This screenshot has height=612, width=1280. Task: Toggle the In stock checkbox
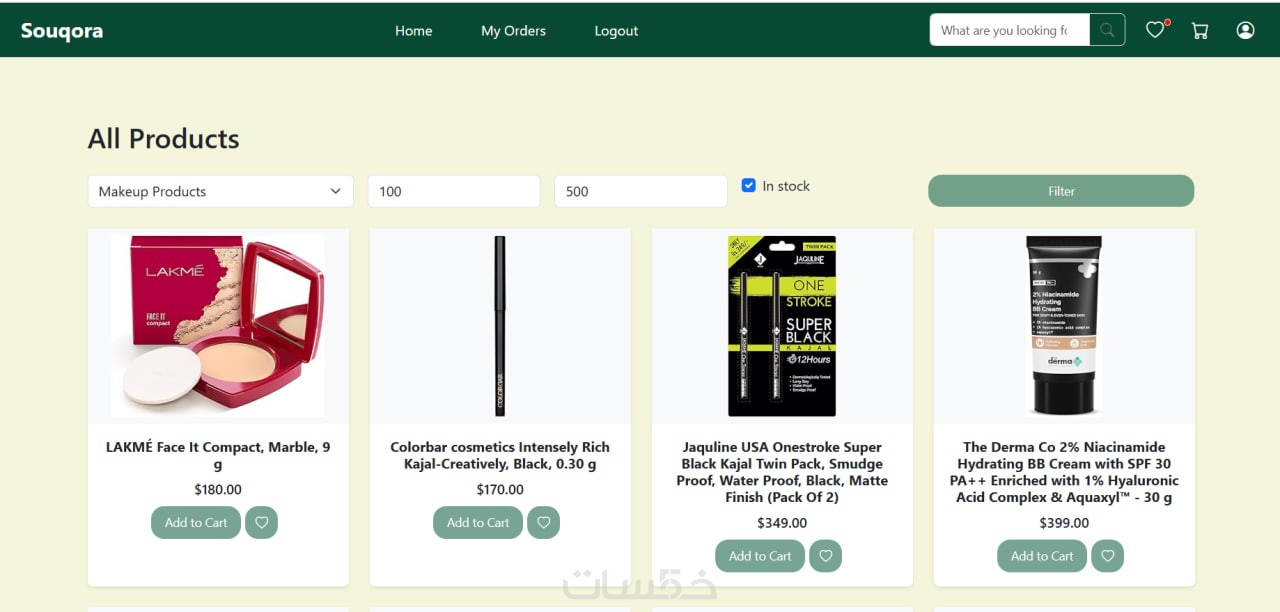pos(748,185)
